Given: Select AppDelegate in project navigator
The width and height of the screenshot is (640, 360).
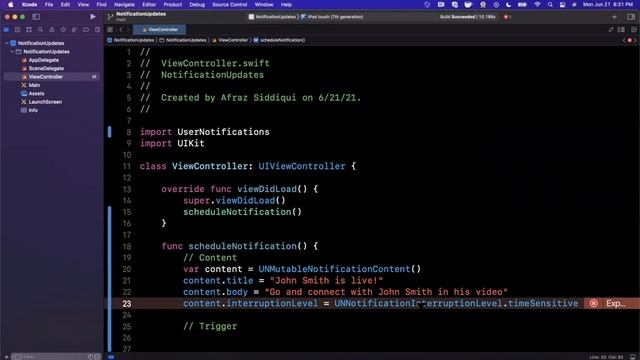Looking at the screenshot, I should pos(44,60).
